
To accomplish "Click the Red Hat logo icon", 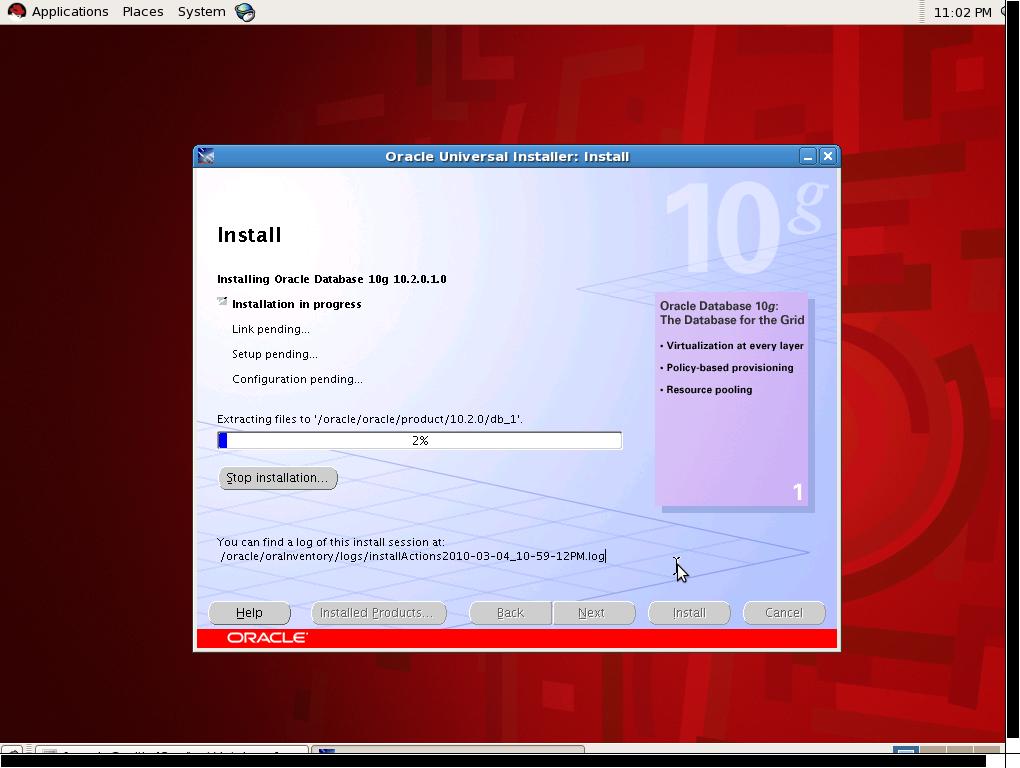I will click(x=16, y=11).
